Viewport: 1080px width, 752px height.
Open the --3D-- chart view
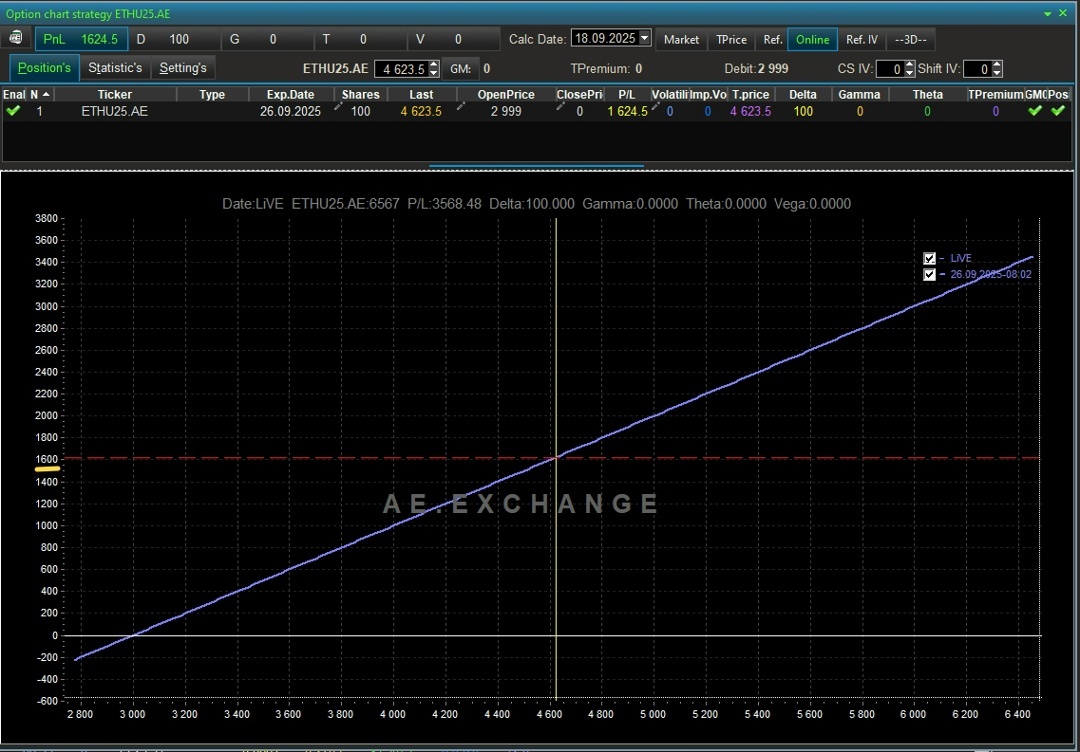point(911,40)
